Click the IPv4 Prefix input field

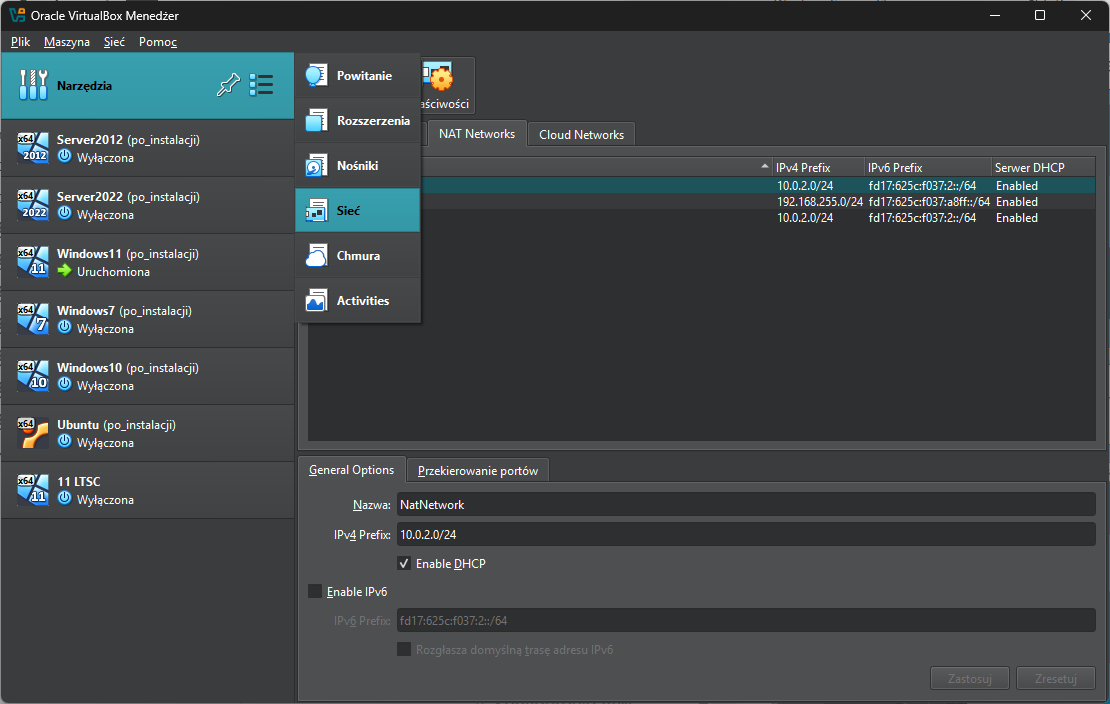pyautogui.click(x=746, y=535)
